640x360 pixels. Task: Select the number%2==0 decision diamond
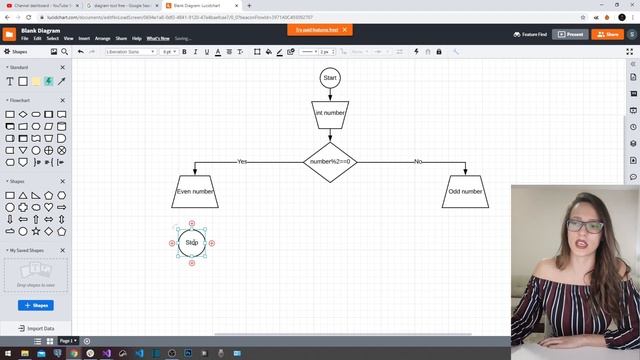coord(330,162)
